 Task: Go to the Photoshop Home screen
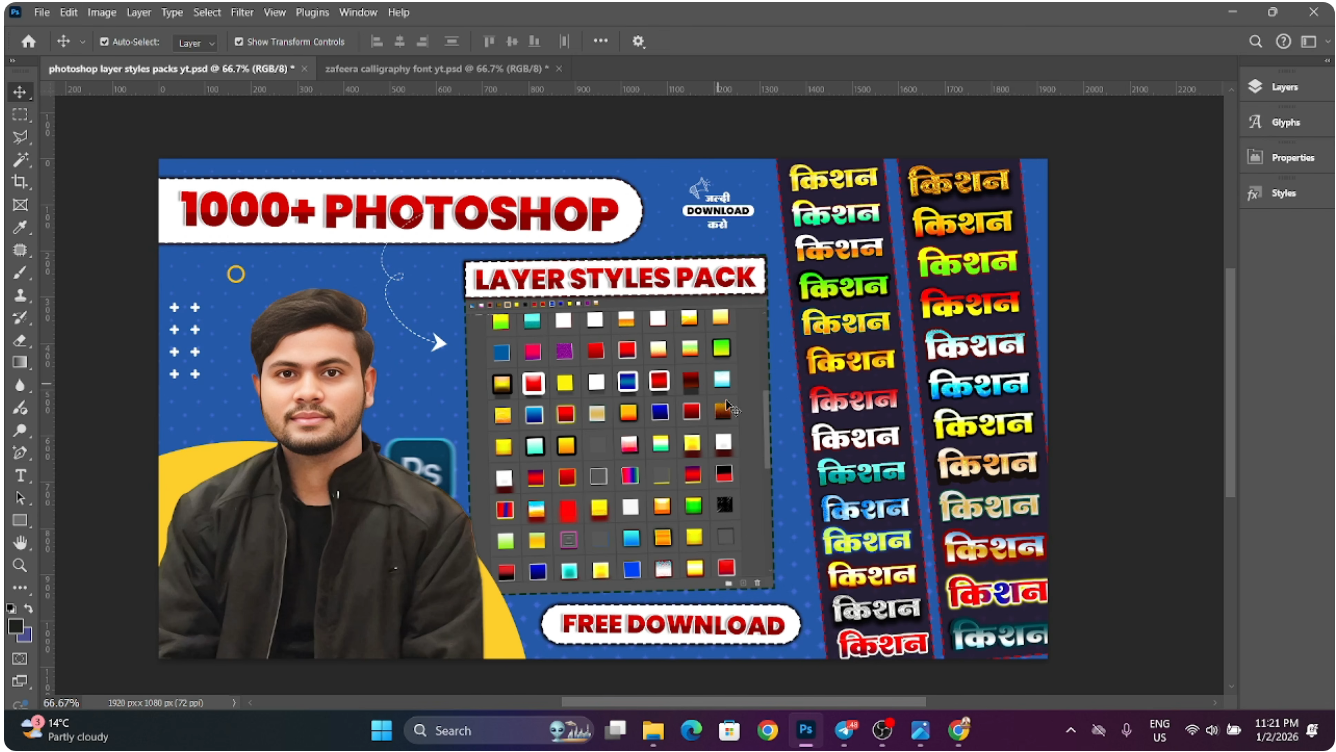coord(28,42)
